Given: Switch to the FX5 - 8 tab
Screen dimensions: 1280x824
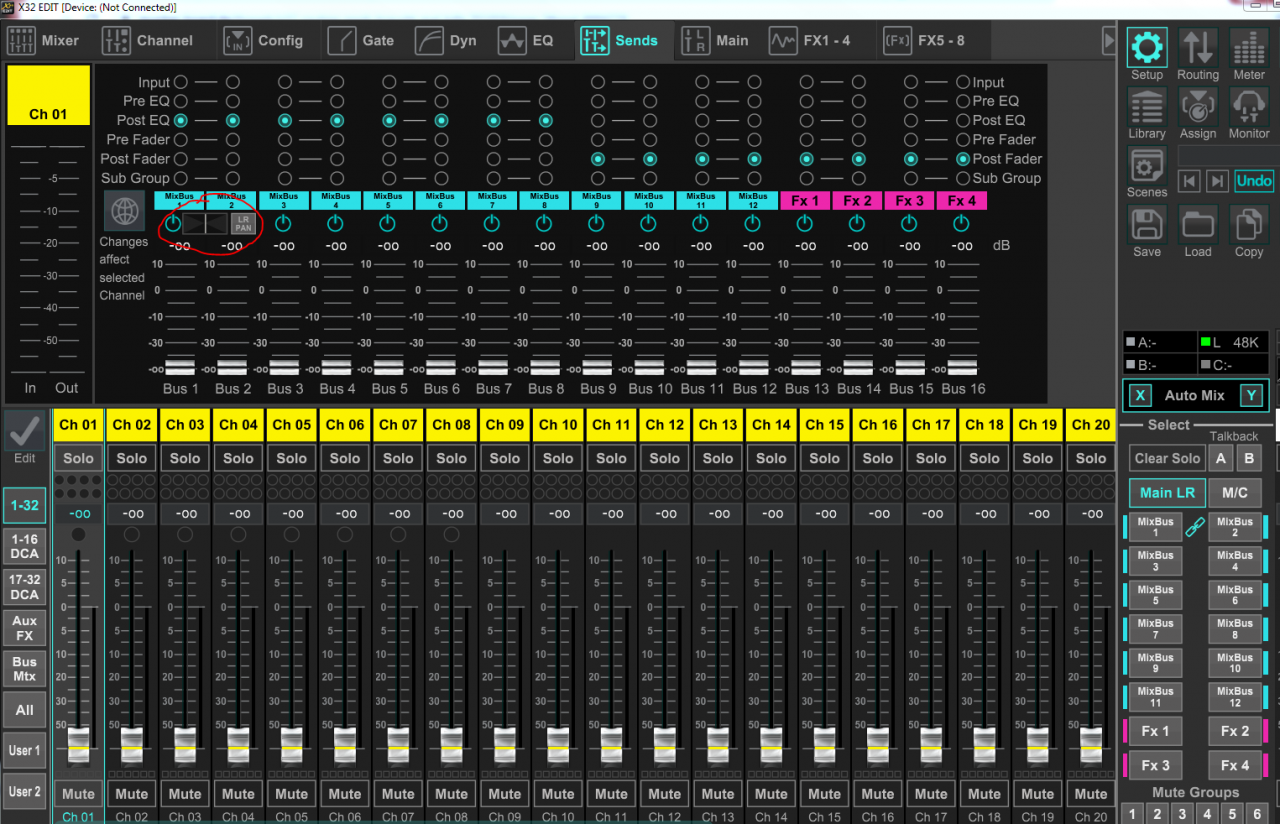Looking at the screenshot, I should coord(923,41).
